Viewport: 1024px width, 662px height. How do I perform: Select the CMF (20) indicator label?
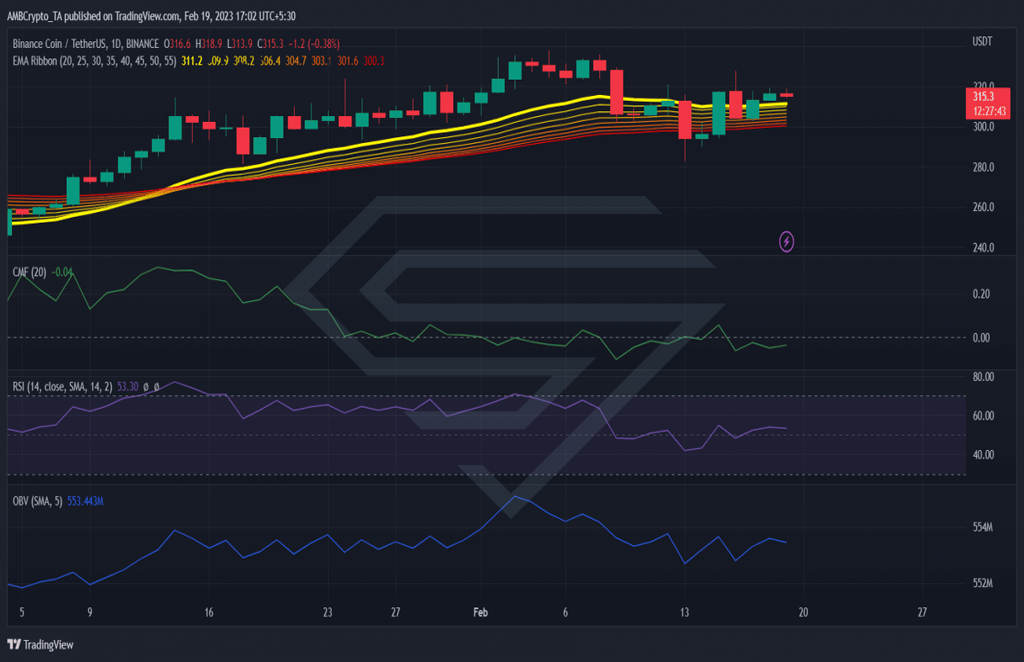point(29,272)
